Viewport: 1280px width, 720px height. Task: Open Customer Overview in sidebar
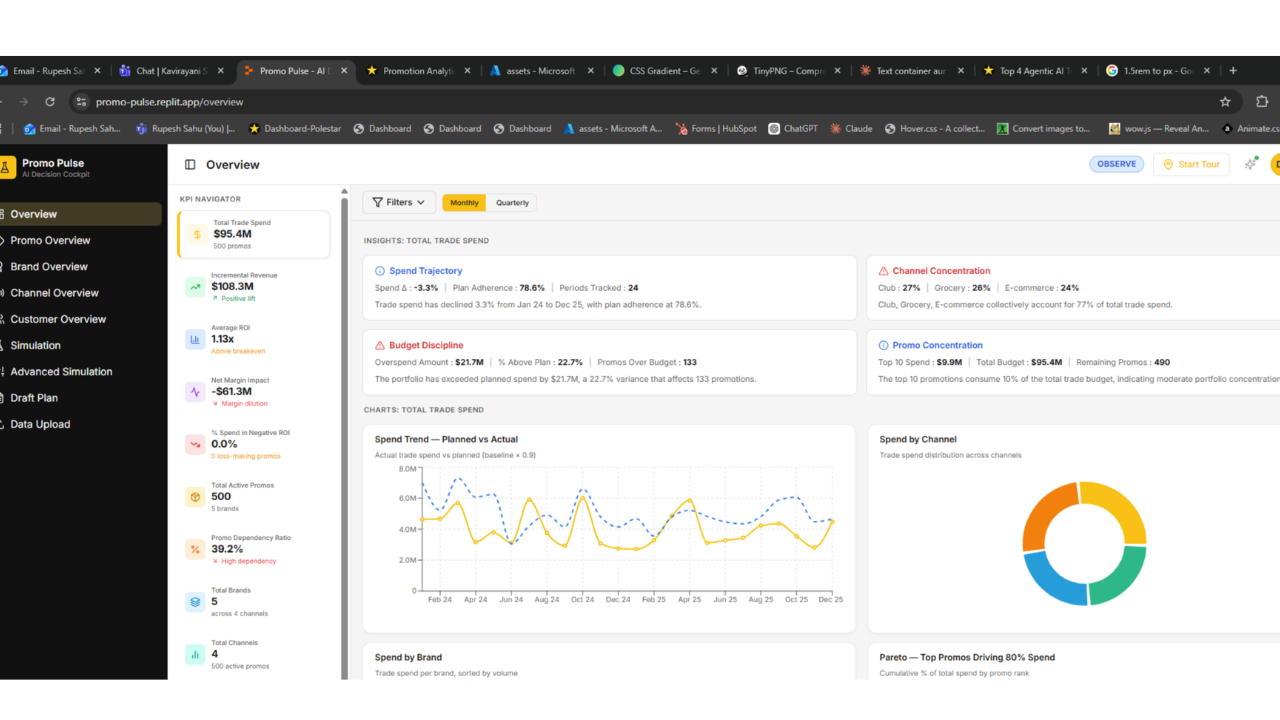(58, 319)
